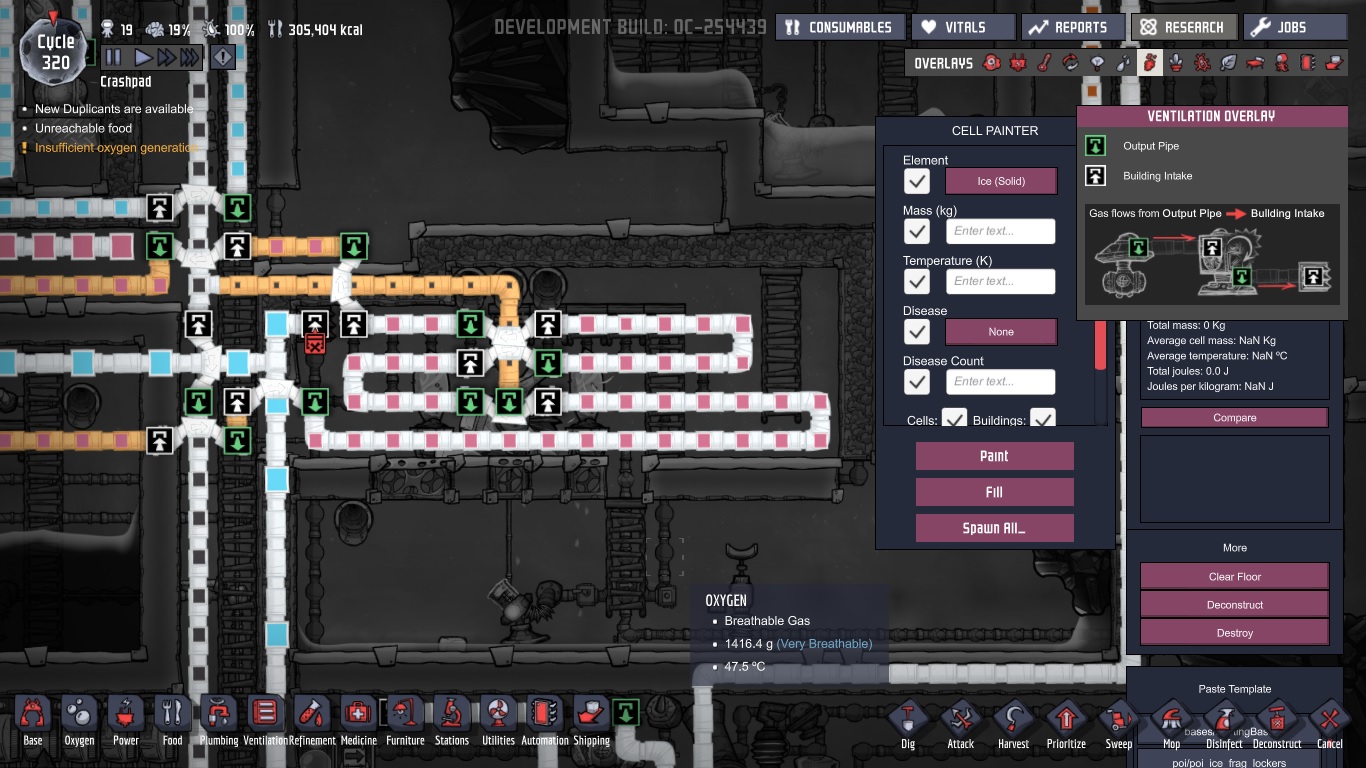
Task: Pause the game with the pause button
Action: (x=113, y=58)
